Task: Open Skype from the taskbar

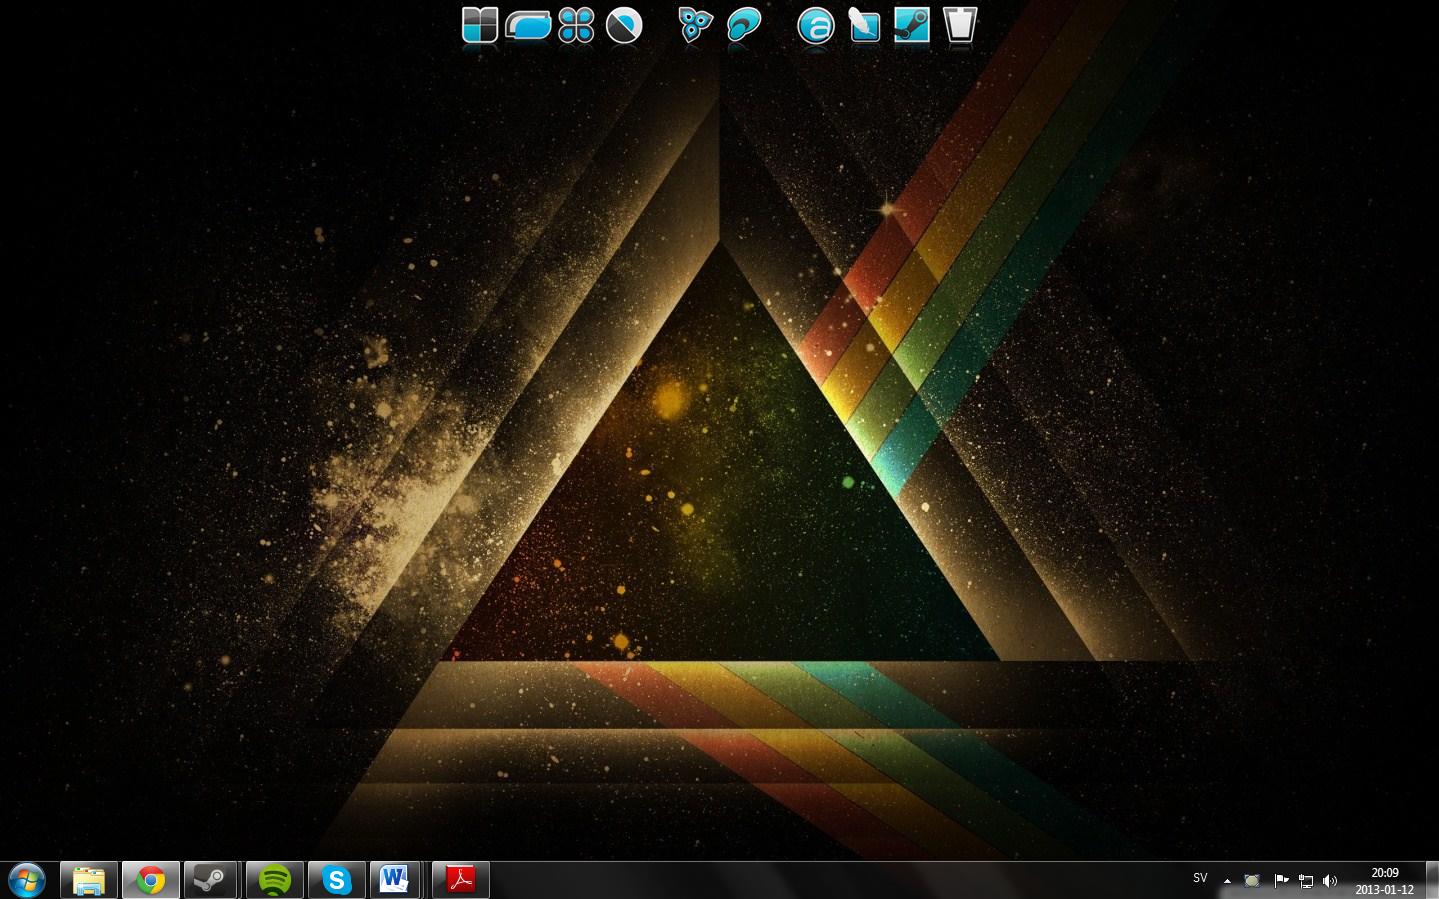Action: 337,880
